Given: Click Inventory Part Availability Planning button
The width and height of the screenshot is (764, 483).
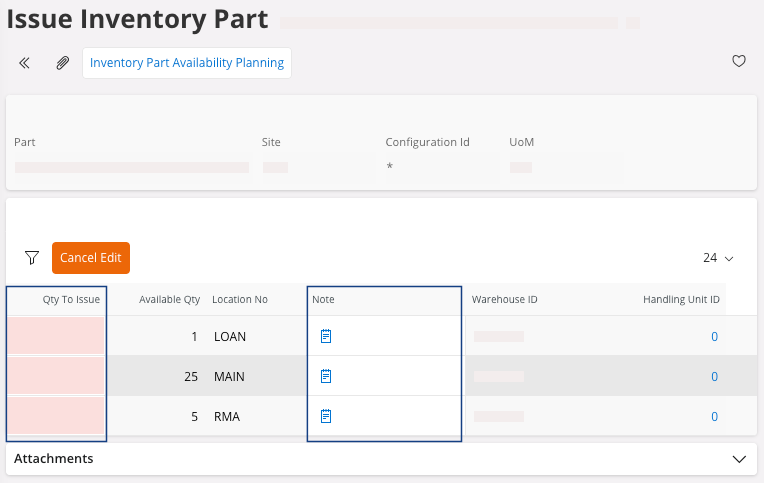Looking at the screenshot, I should point(187,62).
